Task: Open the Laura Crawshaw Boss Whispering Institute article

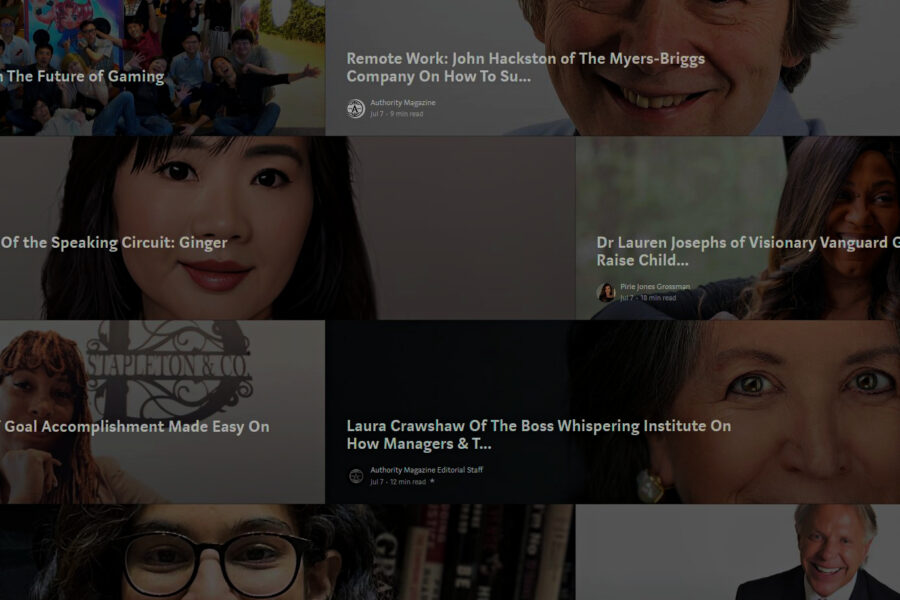Action: (x=538, y=435)
